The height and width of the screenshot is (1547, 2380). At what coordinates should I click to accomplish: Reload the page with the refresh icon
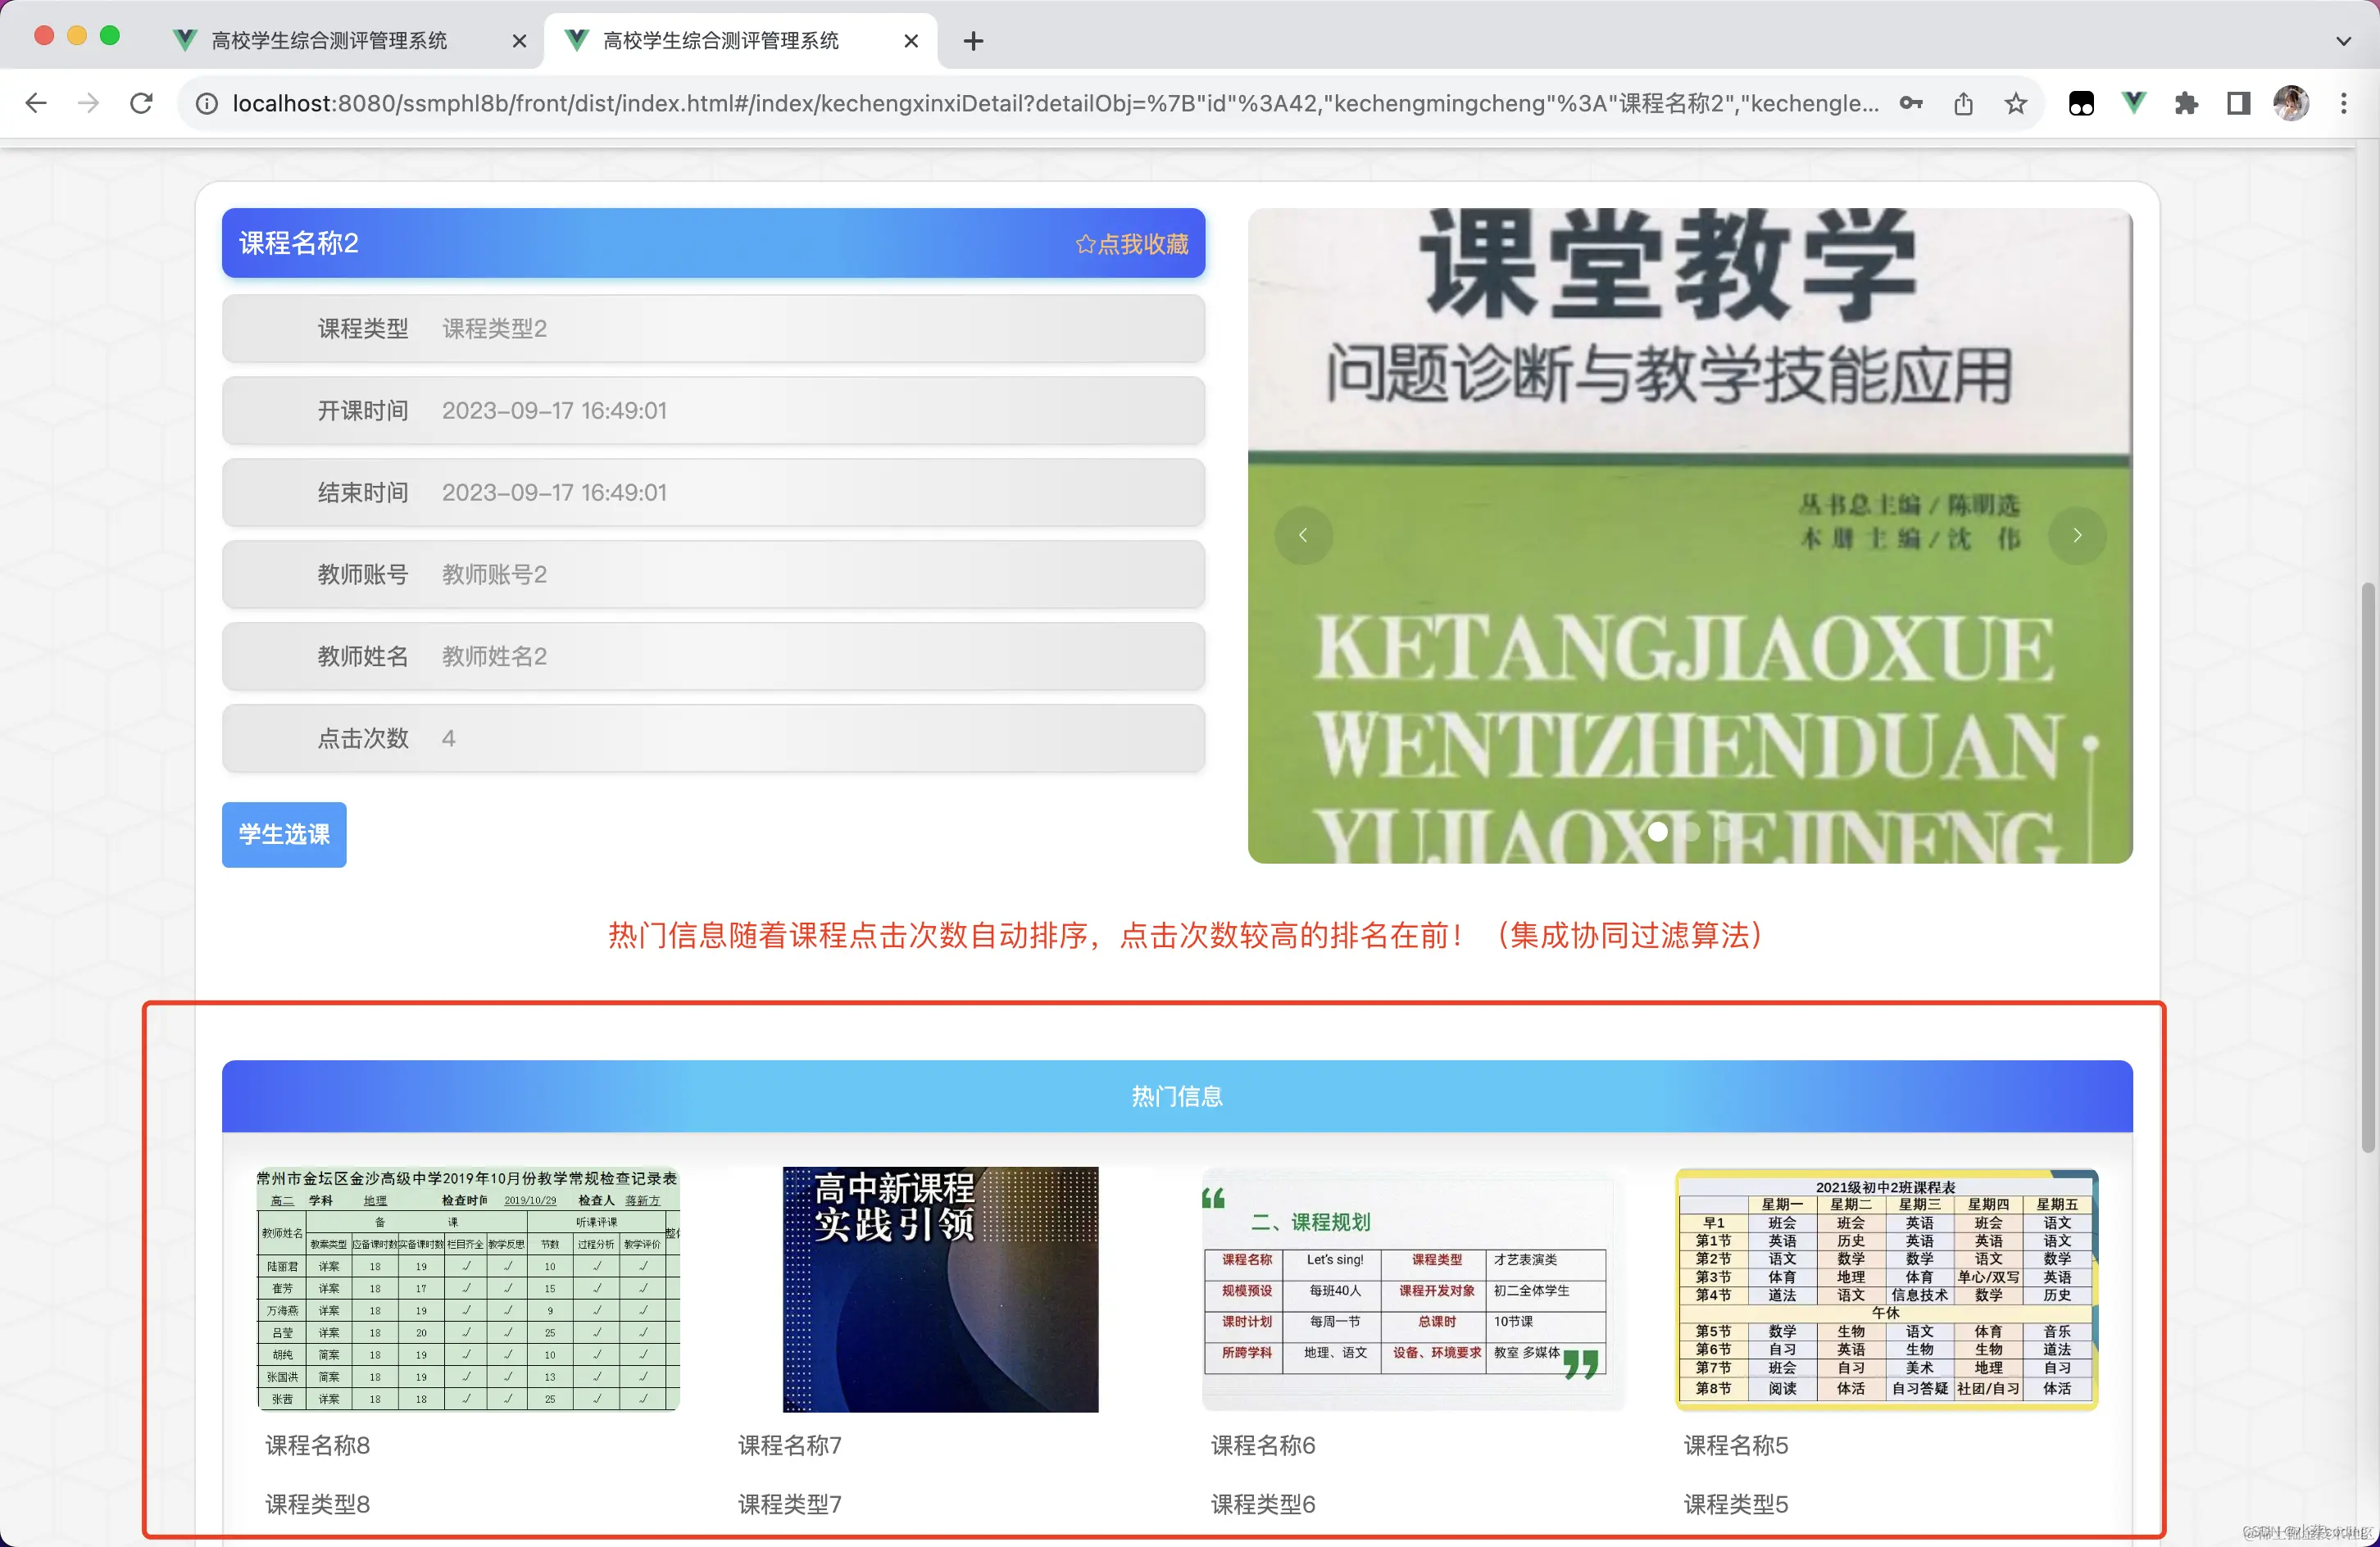point(141,103)
